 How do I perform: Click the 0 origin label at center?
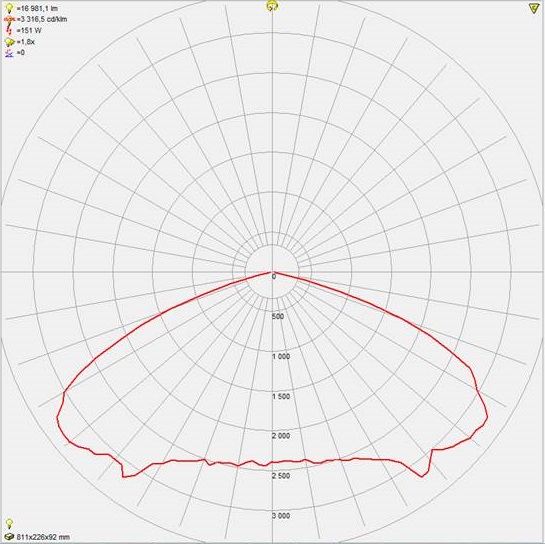(274, 277)
